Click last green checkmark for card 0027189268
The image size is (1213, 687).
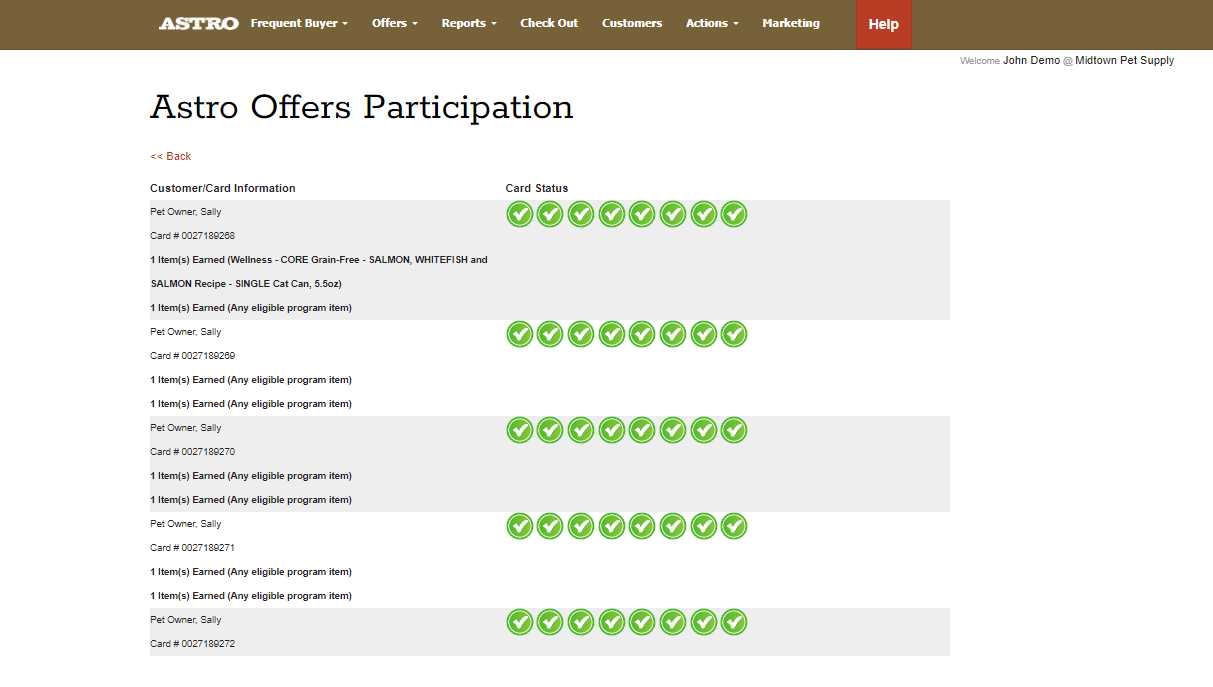click(734, 214)
